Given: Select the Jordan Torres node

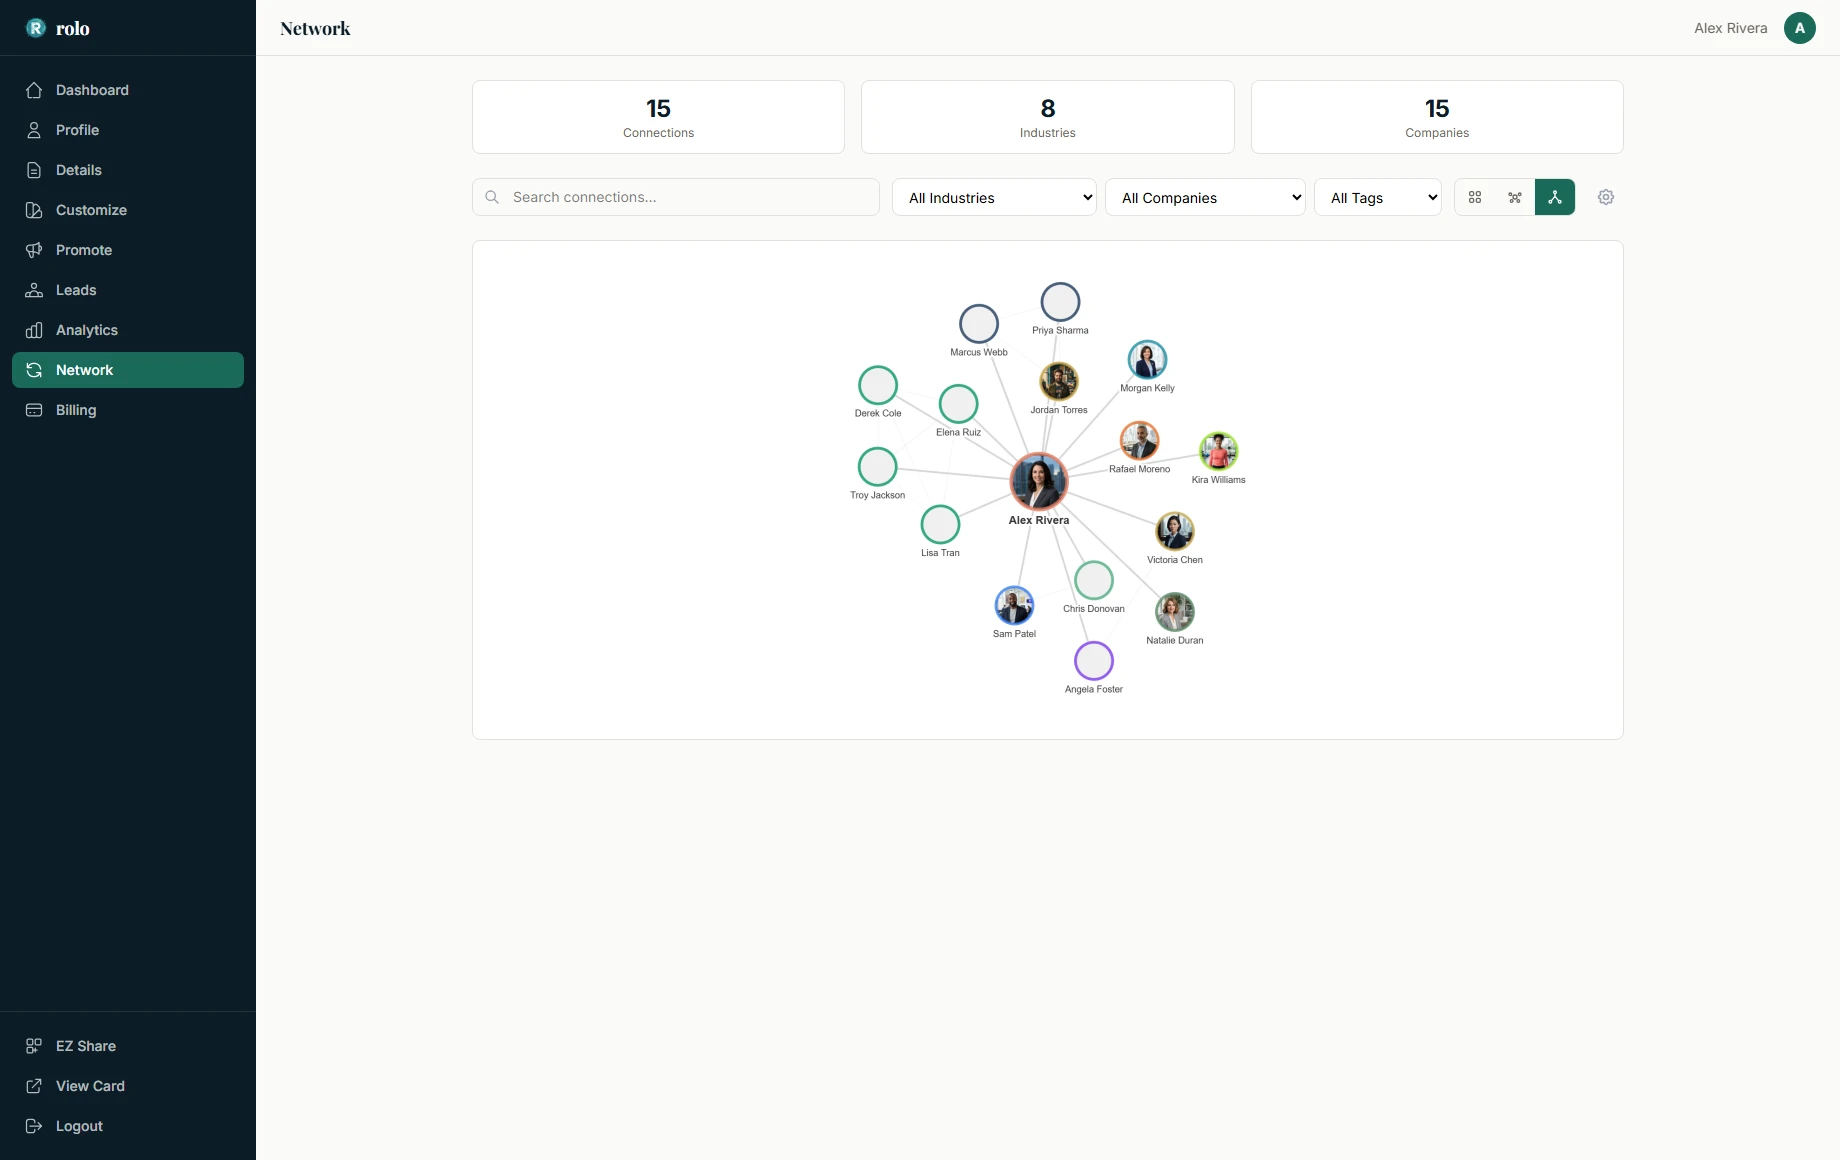Looking at the screenshot, I should point(1059,381).
